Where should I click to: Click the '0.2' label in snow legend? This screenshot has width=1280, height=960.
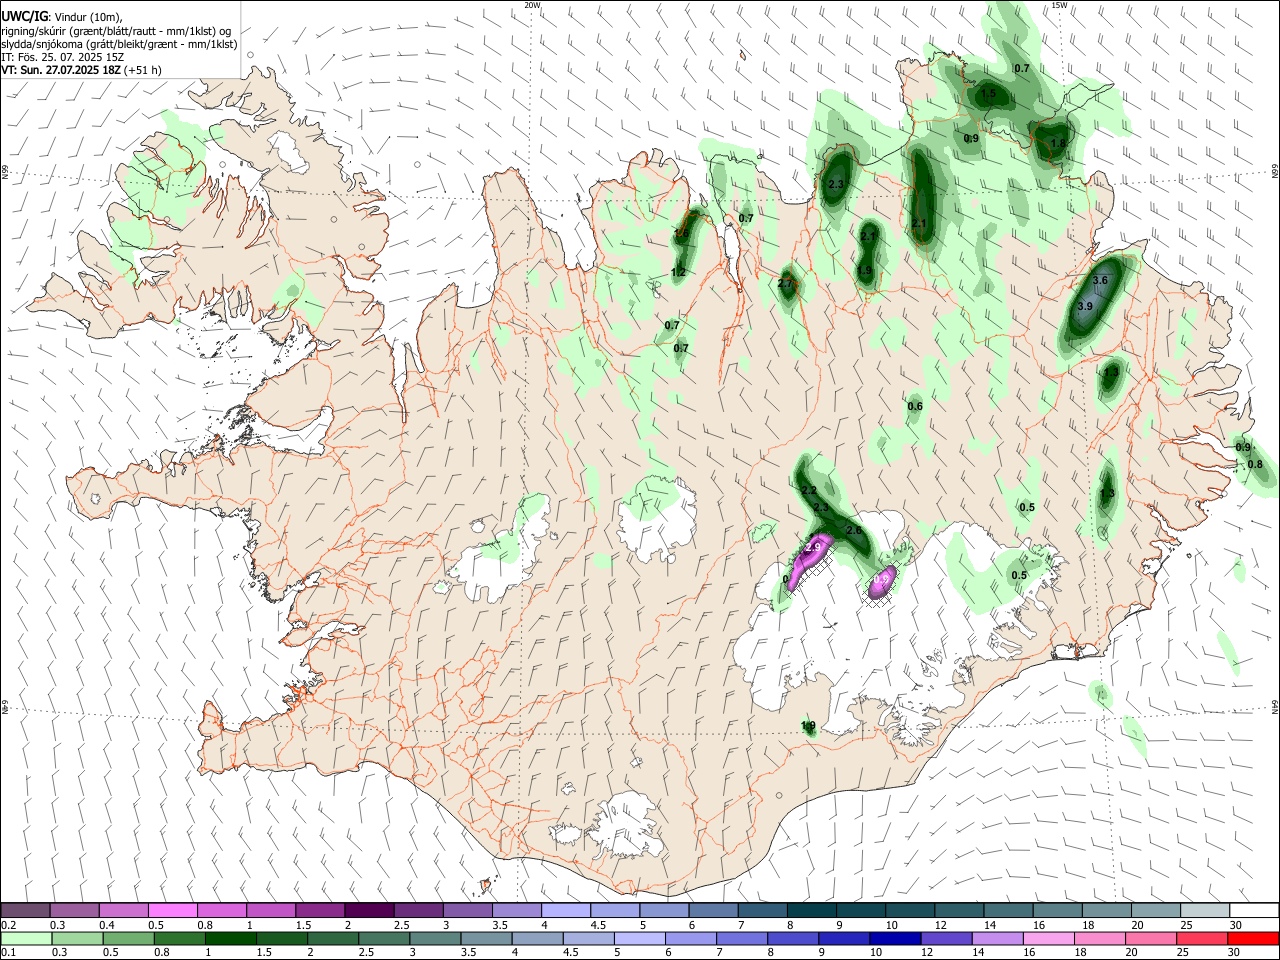click(9, 925)
